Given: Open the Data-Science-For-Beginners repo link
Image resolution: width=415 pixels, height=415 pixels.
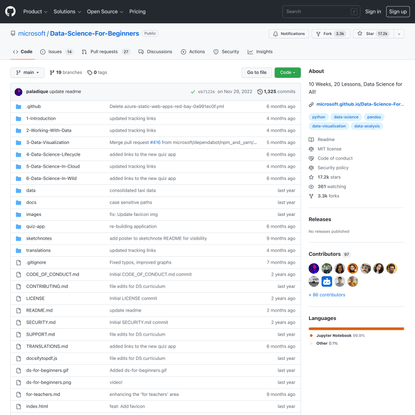Looking at the screenshot, I should (x=94, y=33).
